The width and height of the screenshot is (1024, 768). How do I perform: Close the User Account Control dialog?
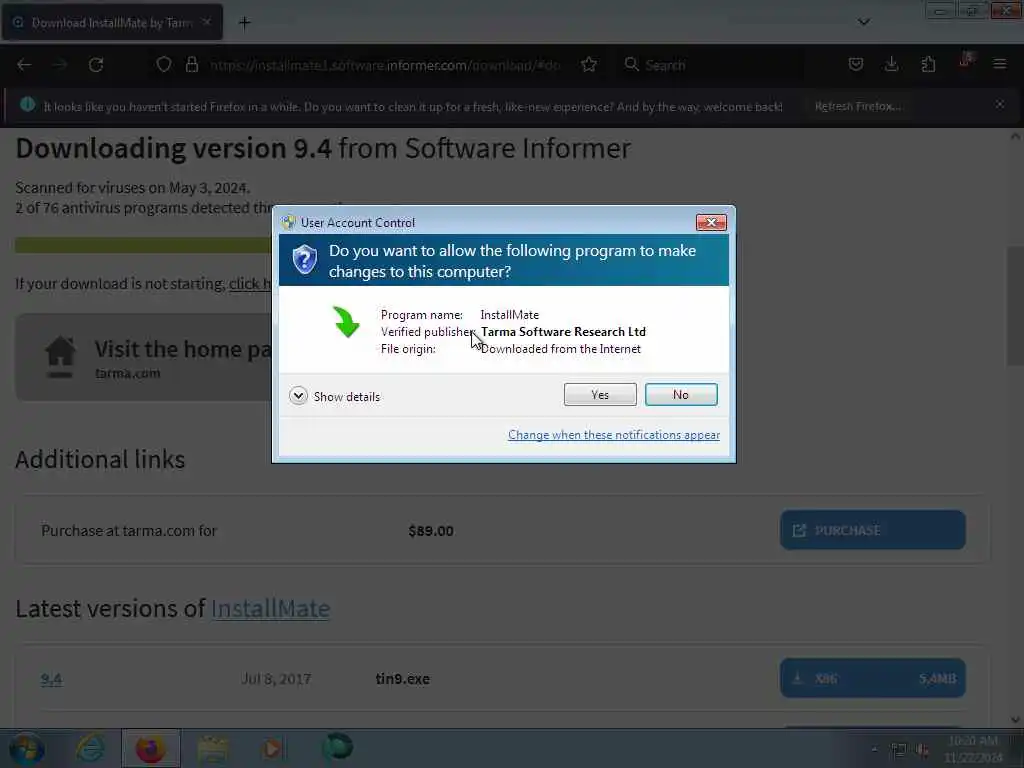coord(711,223)
